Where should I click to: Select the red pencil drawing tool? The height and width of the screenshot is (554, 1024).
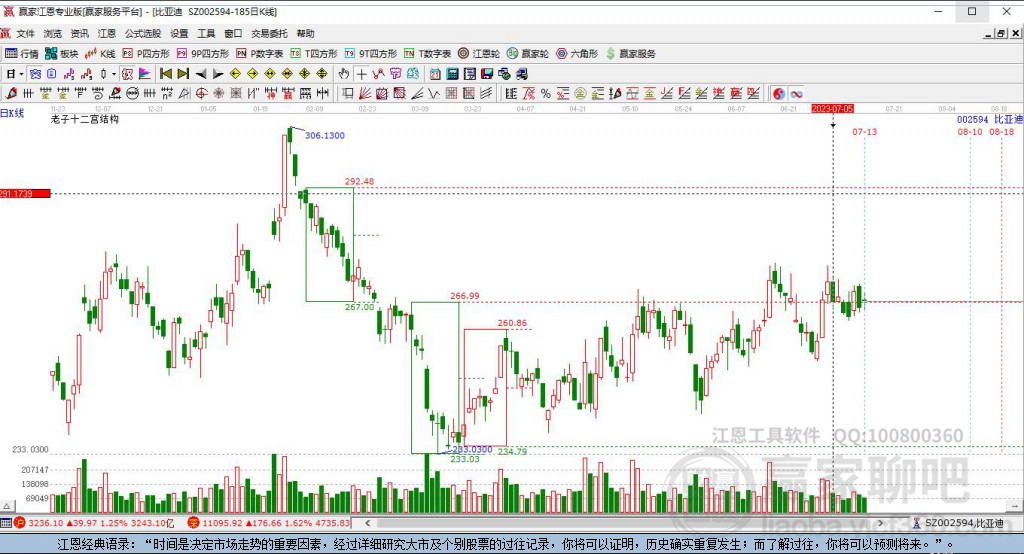(11, 93)
